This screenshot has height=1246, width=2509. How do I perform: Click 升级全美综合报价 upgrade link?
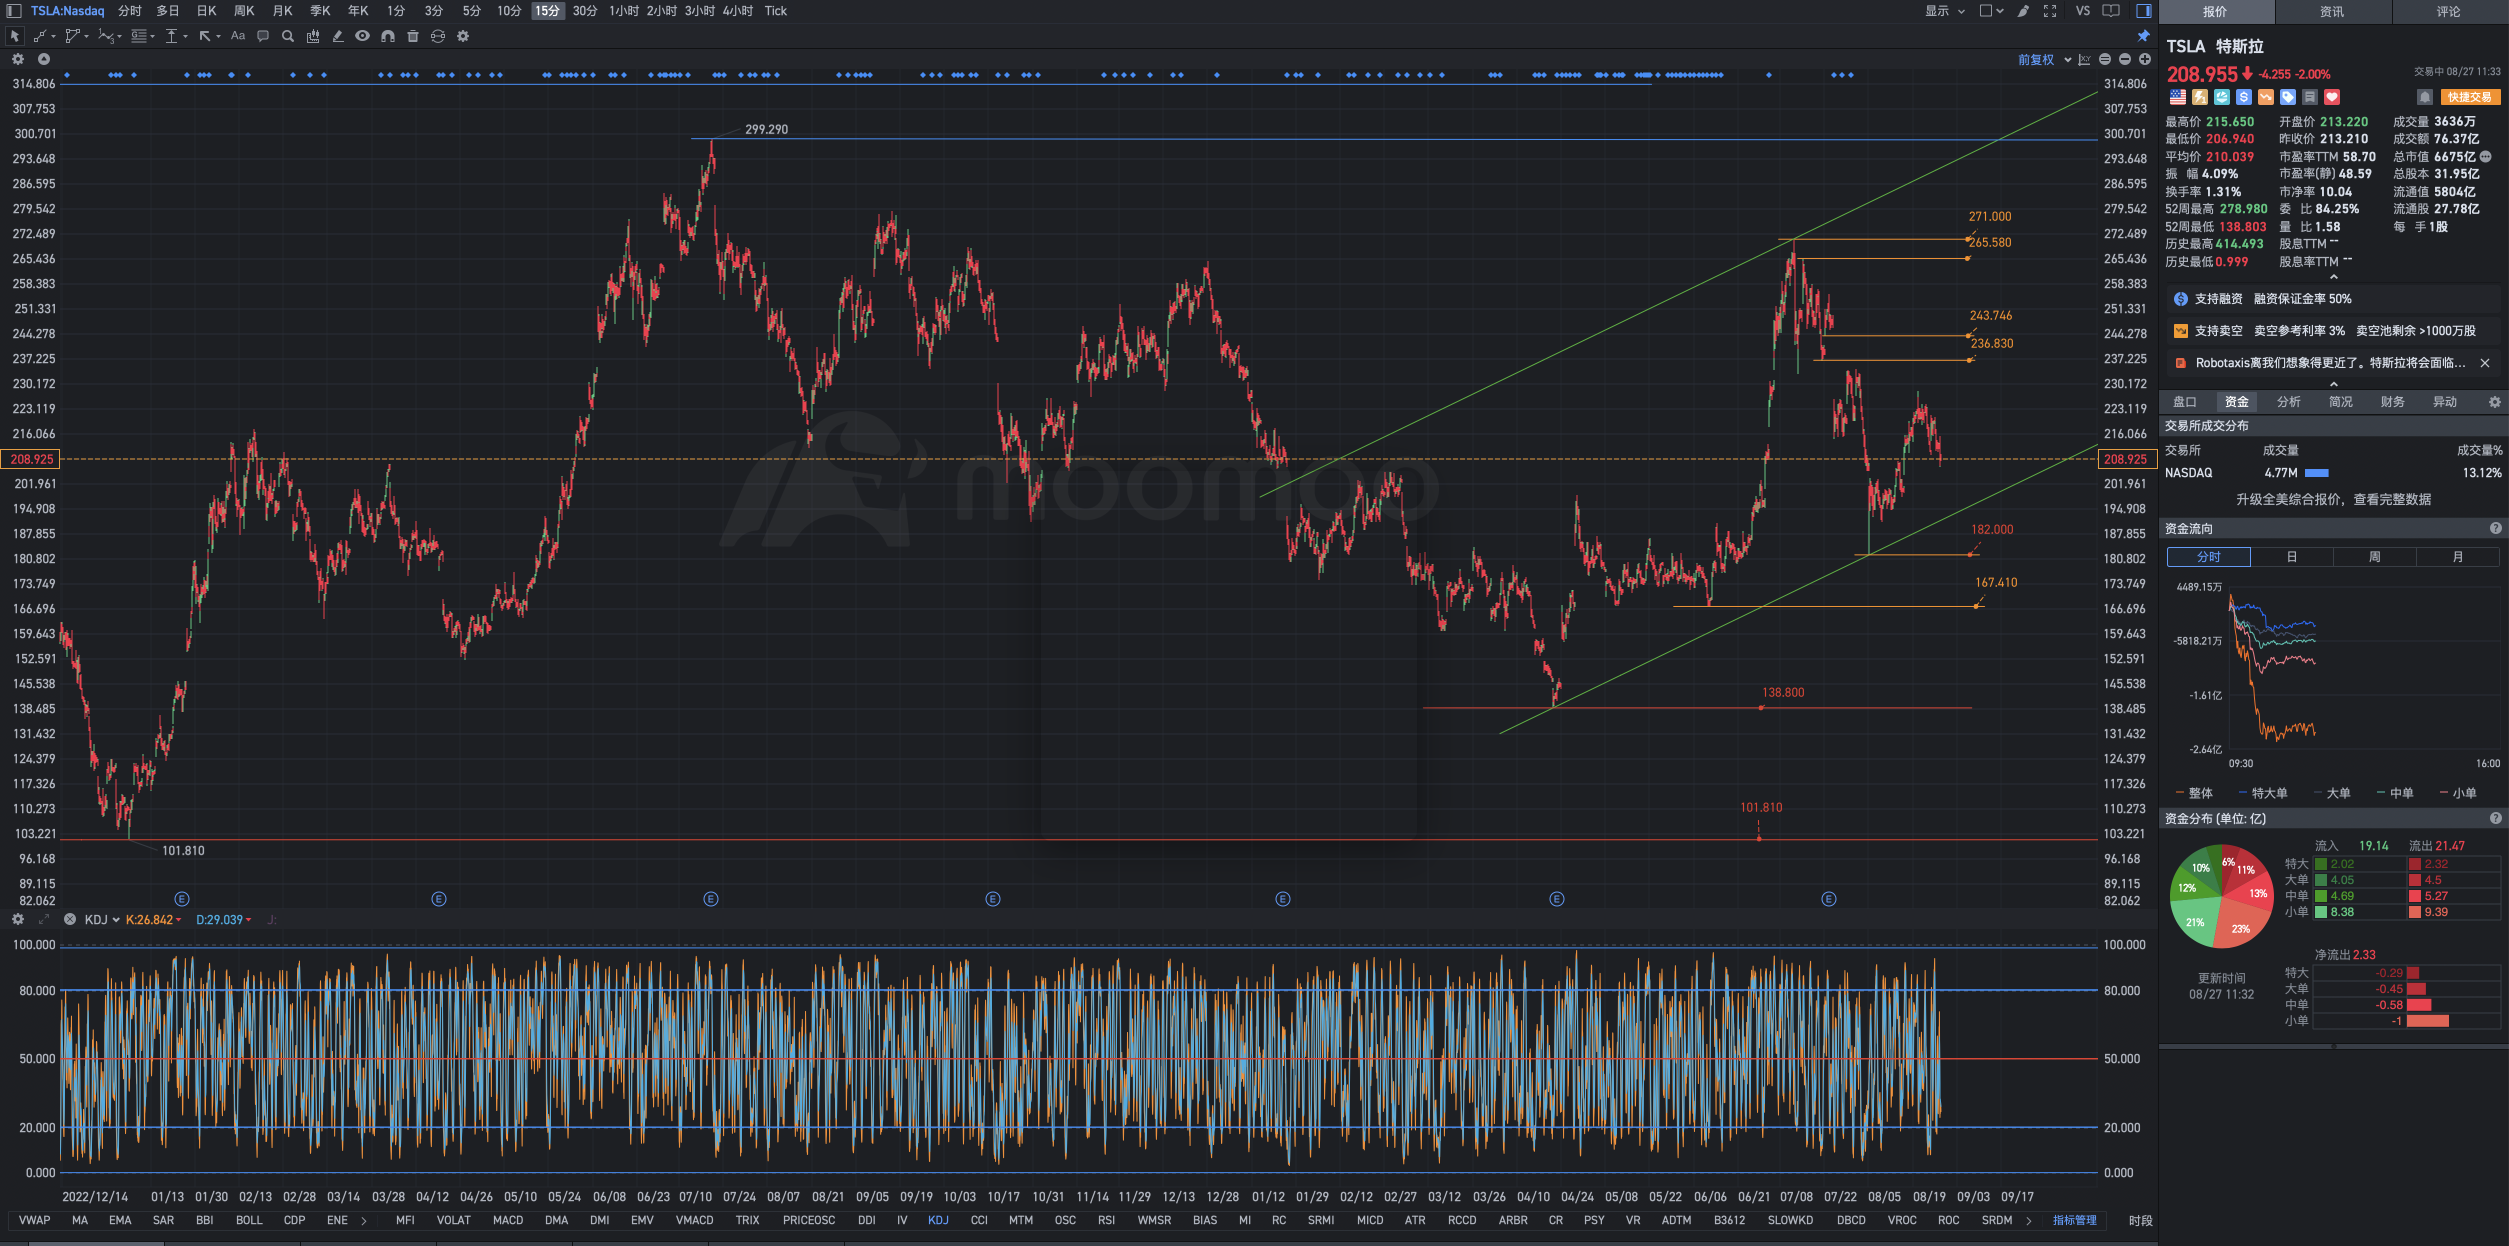2333,499
